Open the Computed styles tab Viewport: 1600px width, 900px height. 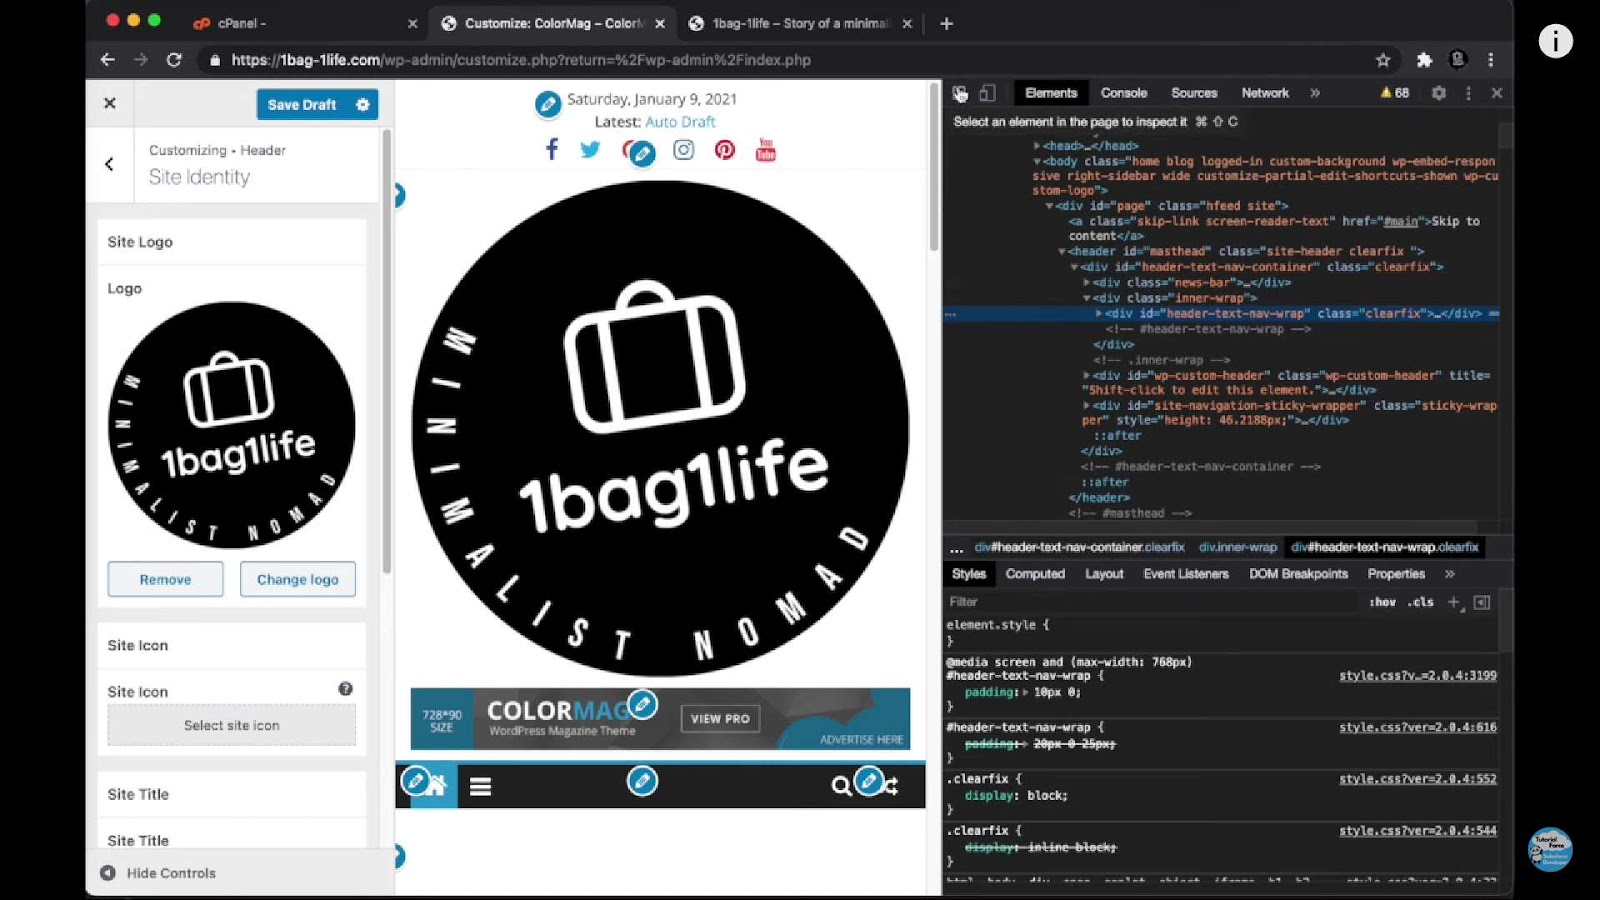pos(1035,573)
